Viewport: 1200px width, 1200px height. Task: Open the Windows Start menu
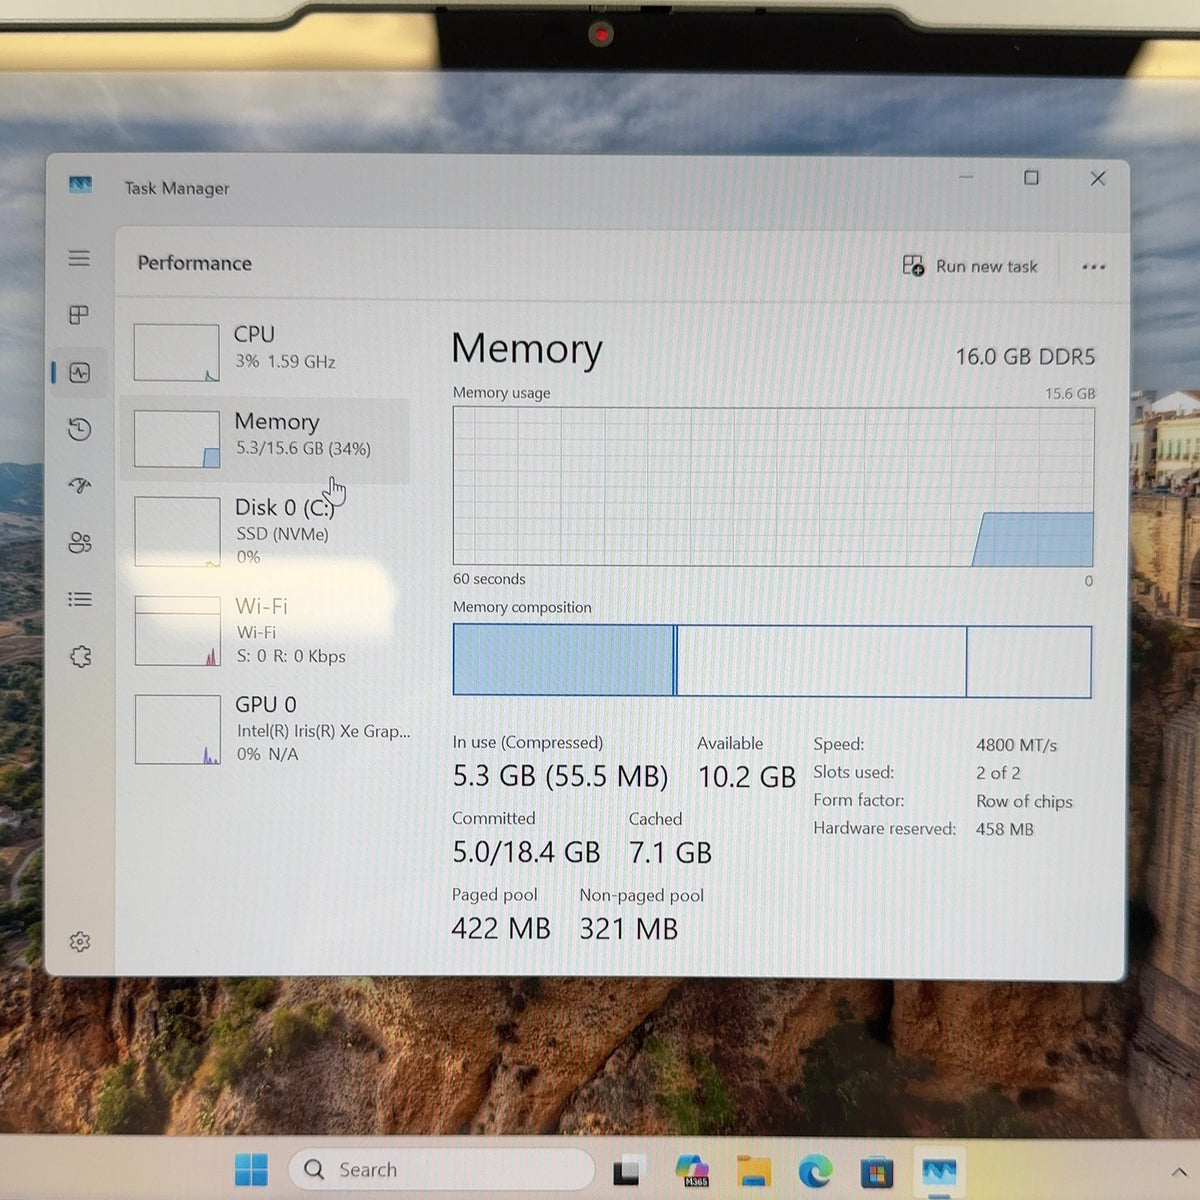point(251,1169)
